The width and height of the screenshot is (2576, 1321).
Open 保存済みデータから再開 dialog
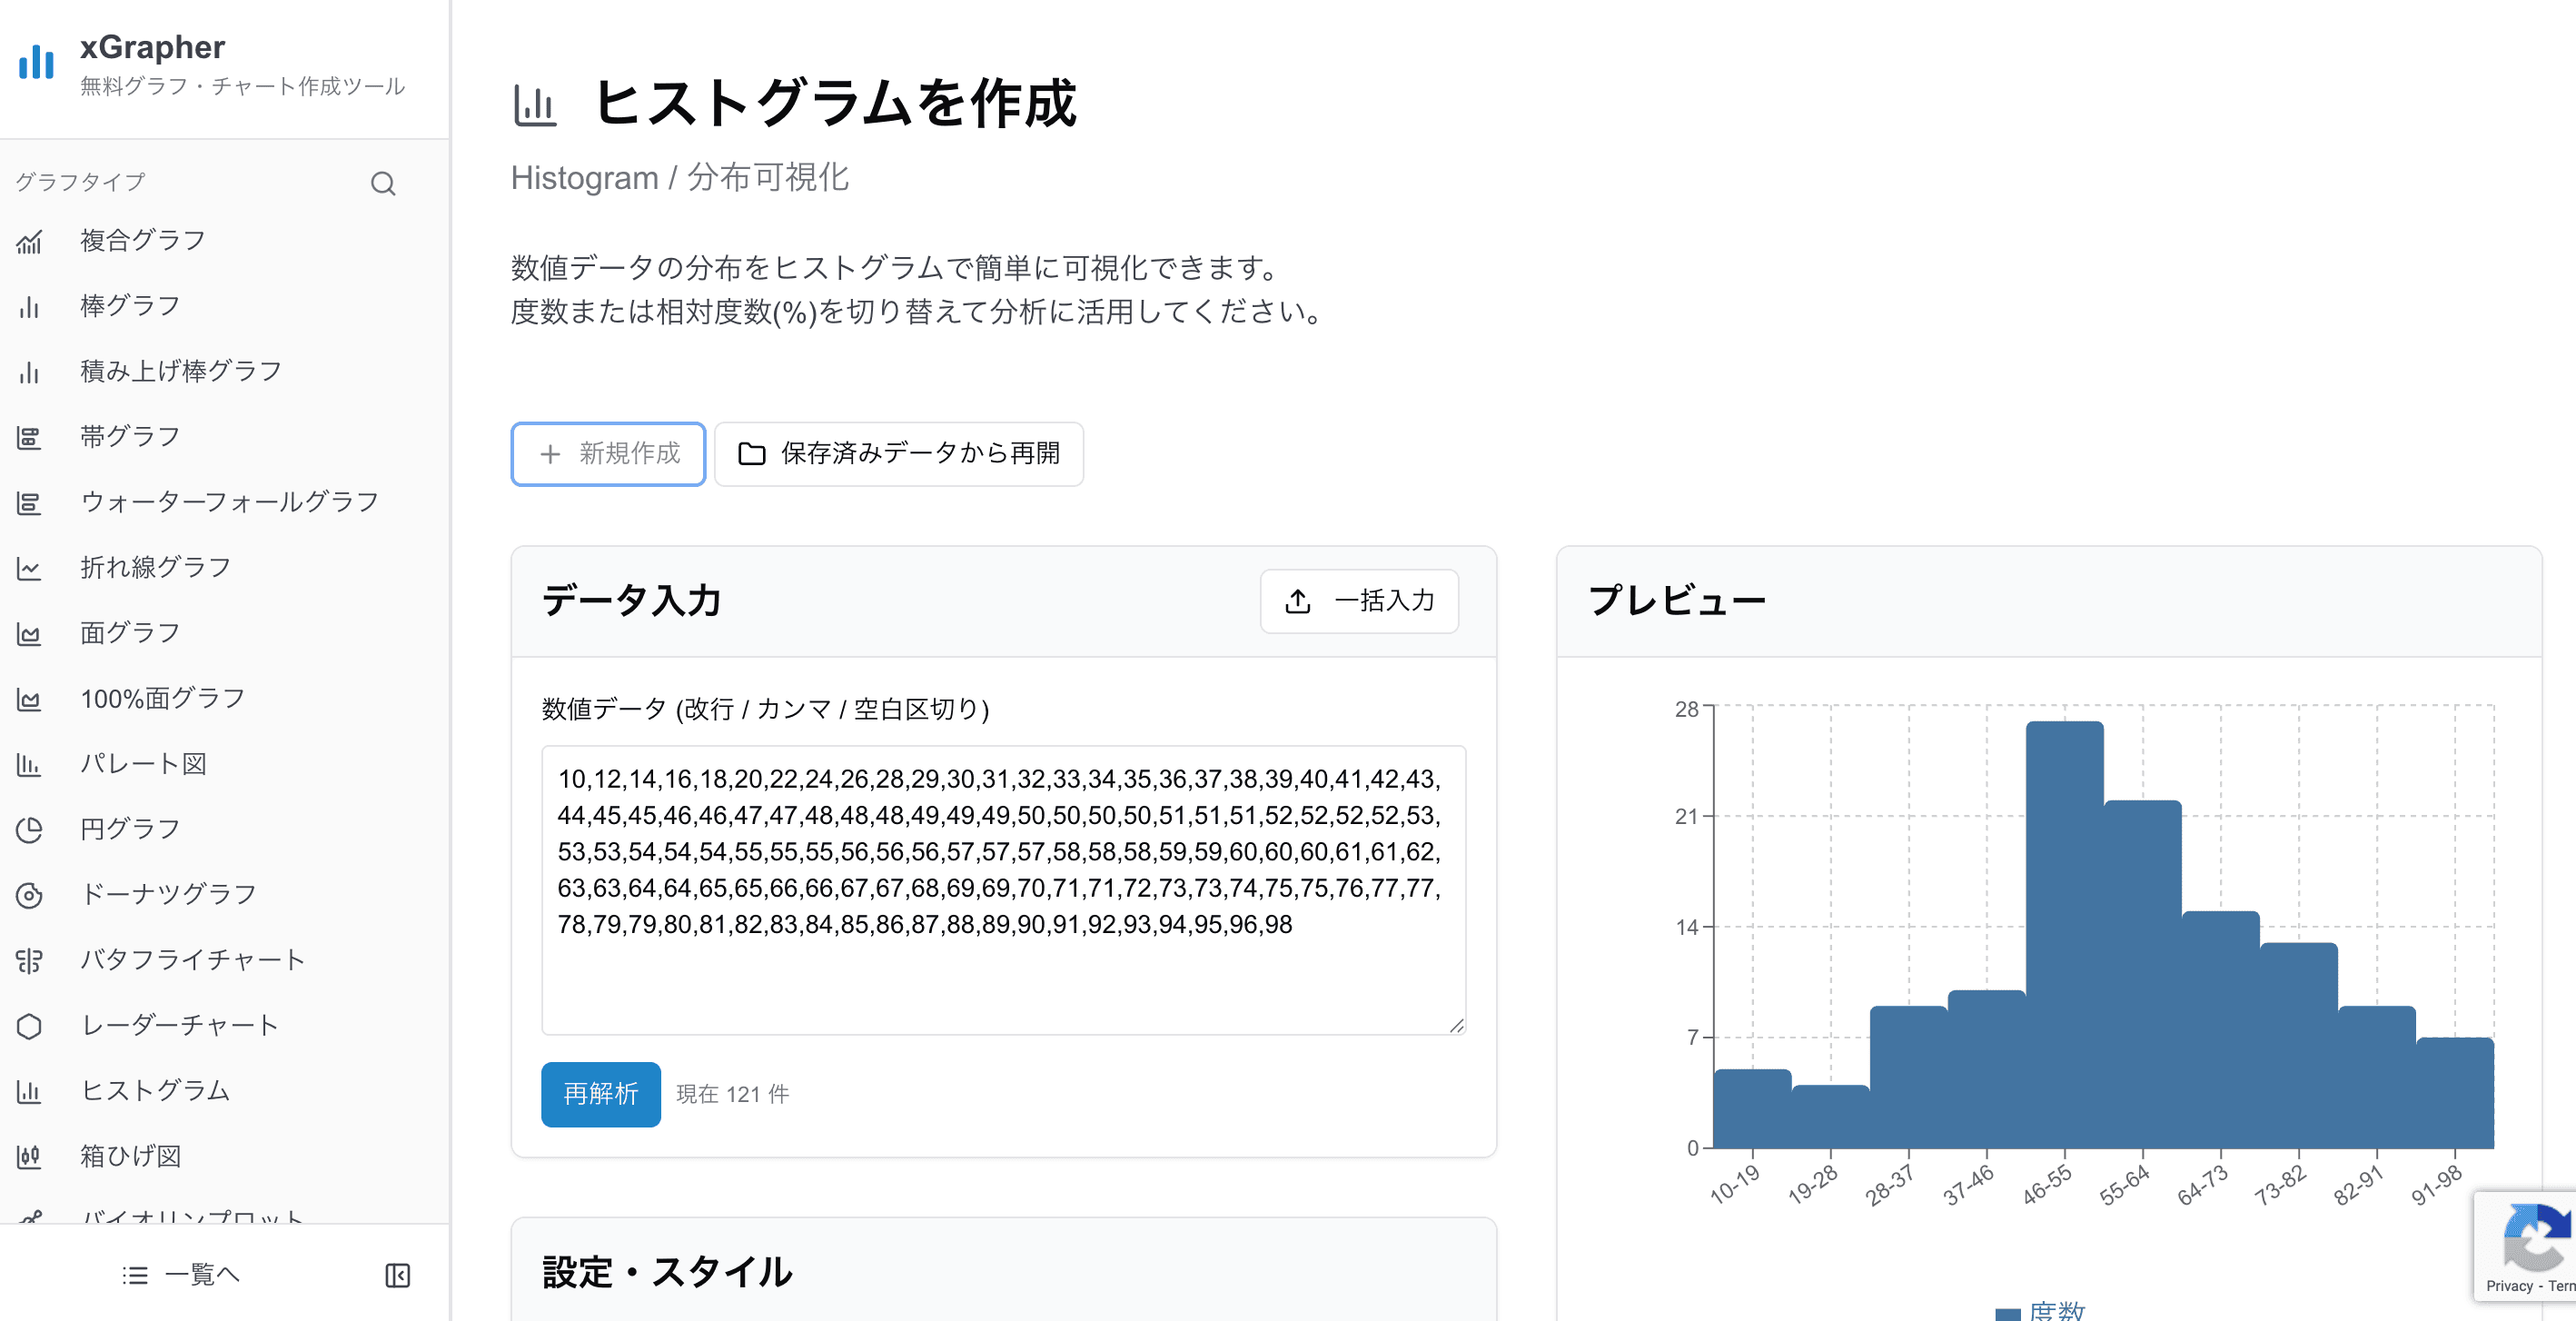(898, 454)
